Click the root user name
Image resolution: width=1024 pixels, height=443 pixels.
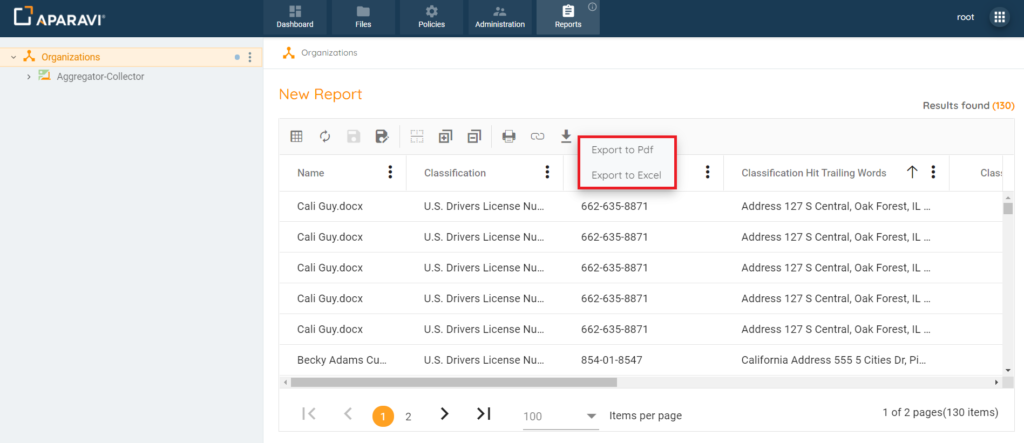coord(966,18)
